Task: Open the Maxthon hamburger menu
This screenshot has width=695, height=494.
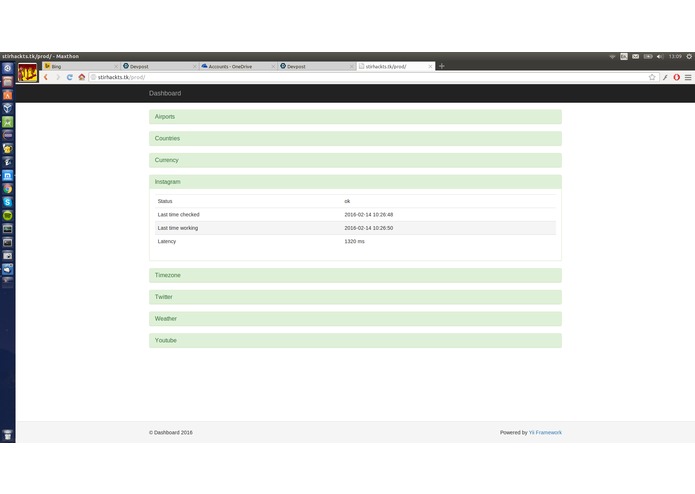Action: [x=688, y=77]
